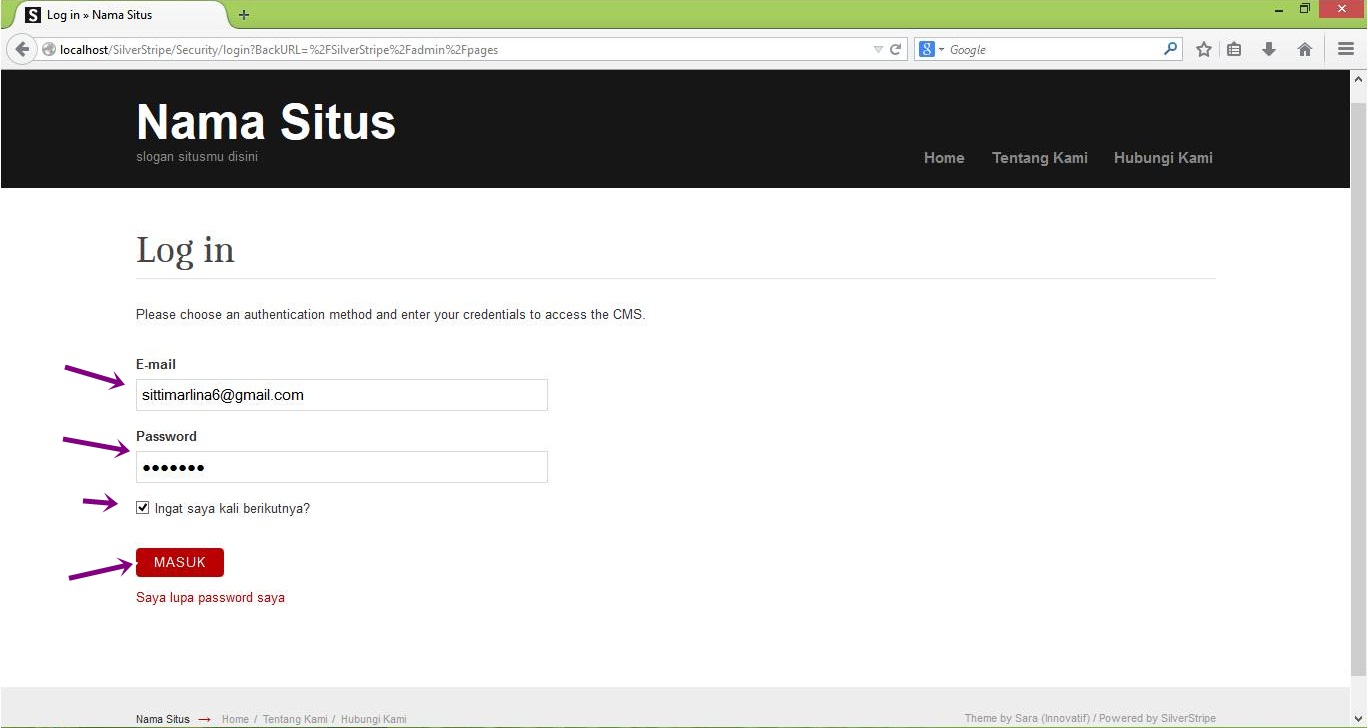Open the Firefox hamburger menu
This screenshot has height=728, width=1368.
pos(1346,49)
